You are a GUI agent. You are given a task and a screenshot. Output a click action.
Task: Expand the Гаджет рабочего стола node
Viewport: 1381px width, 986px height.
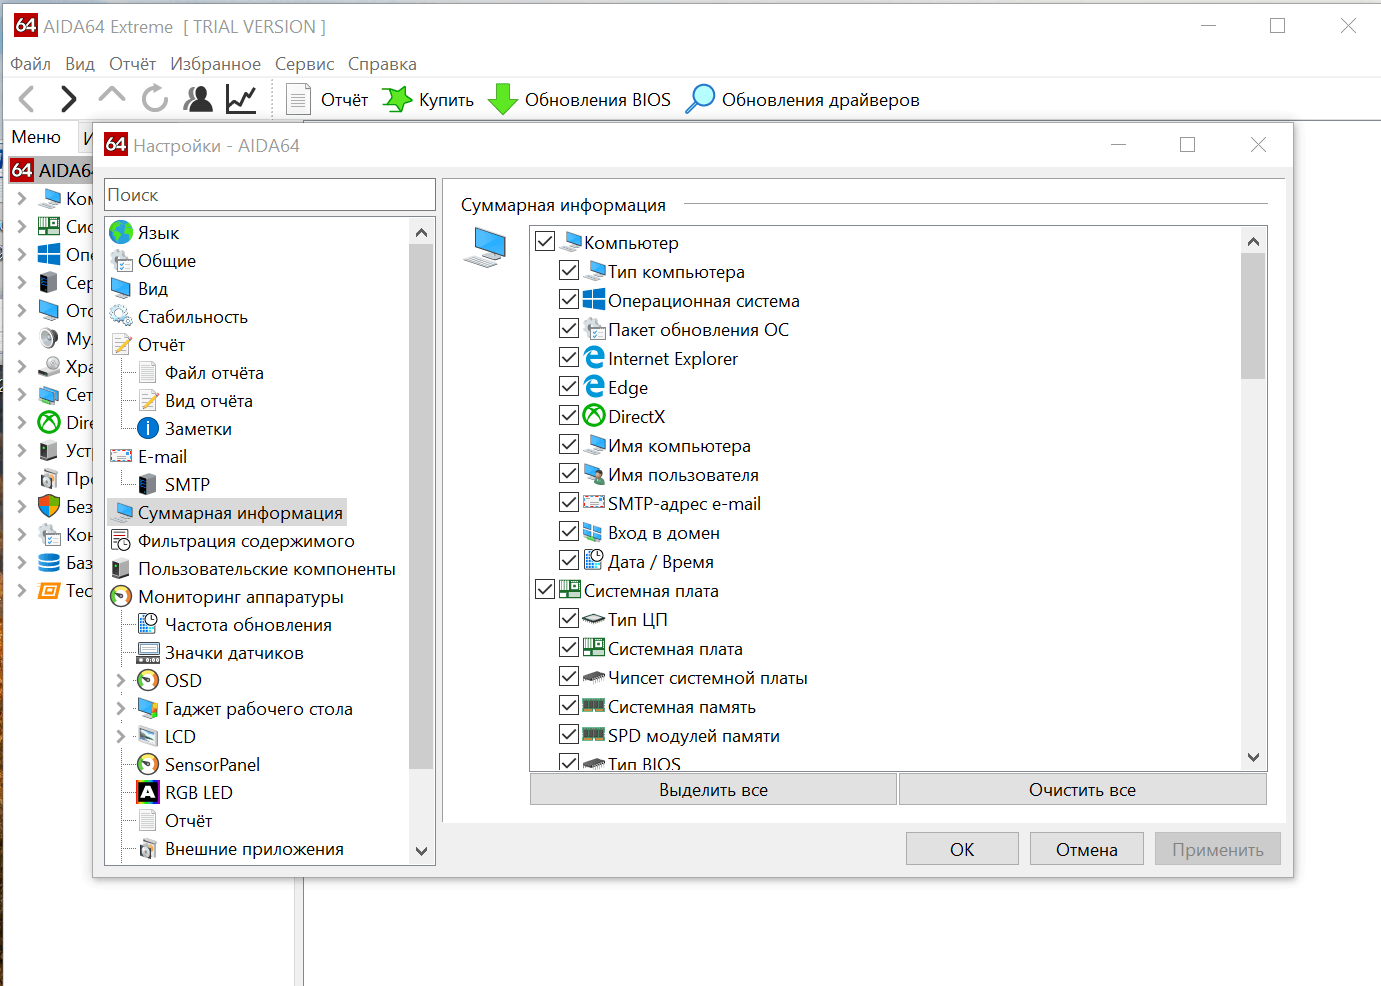point(121,709)
